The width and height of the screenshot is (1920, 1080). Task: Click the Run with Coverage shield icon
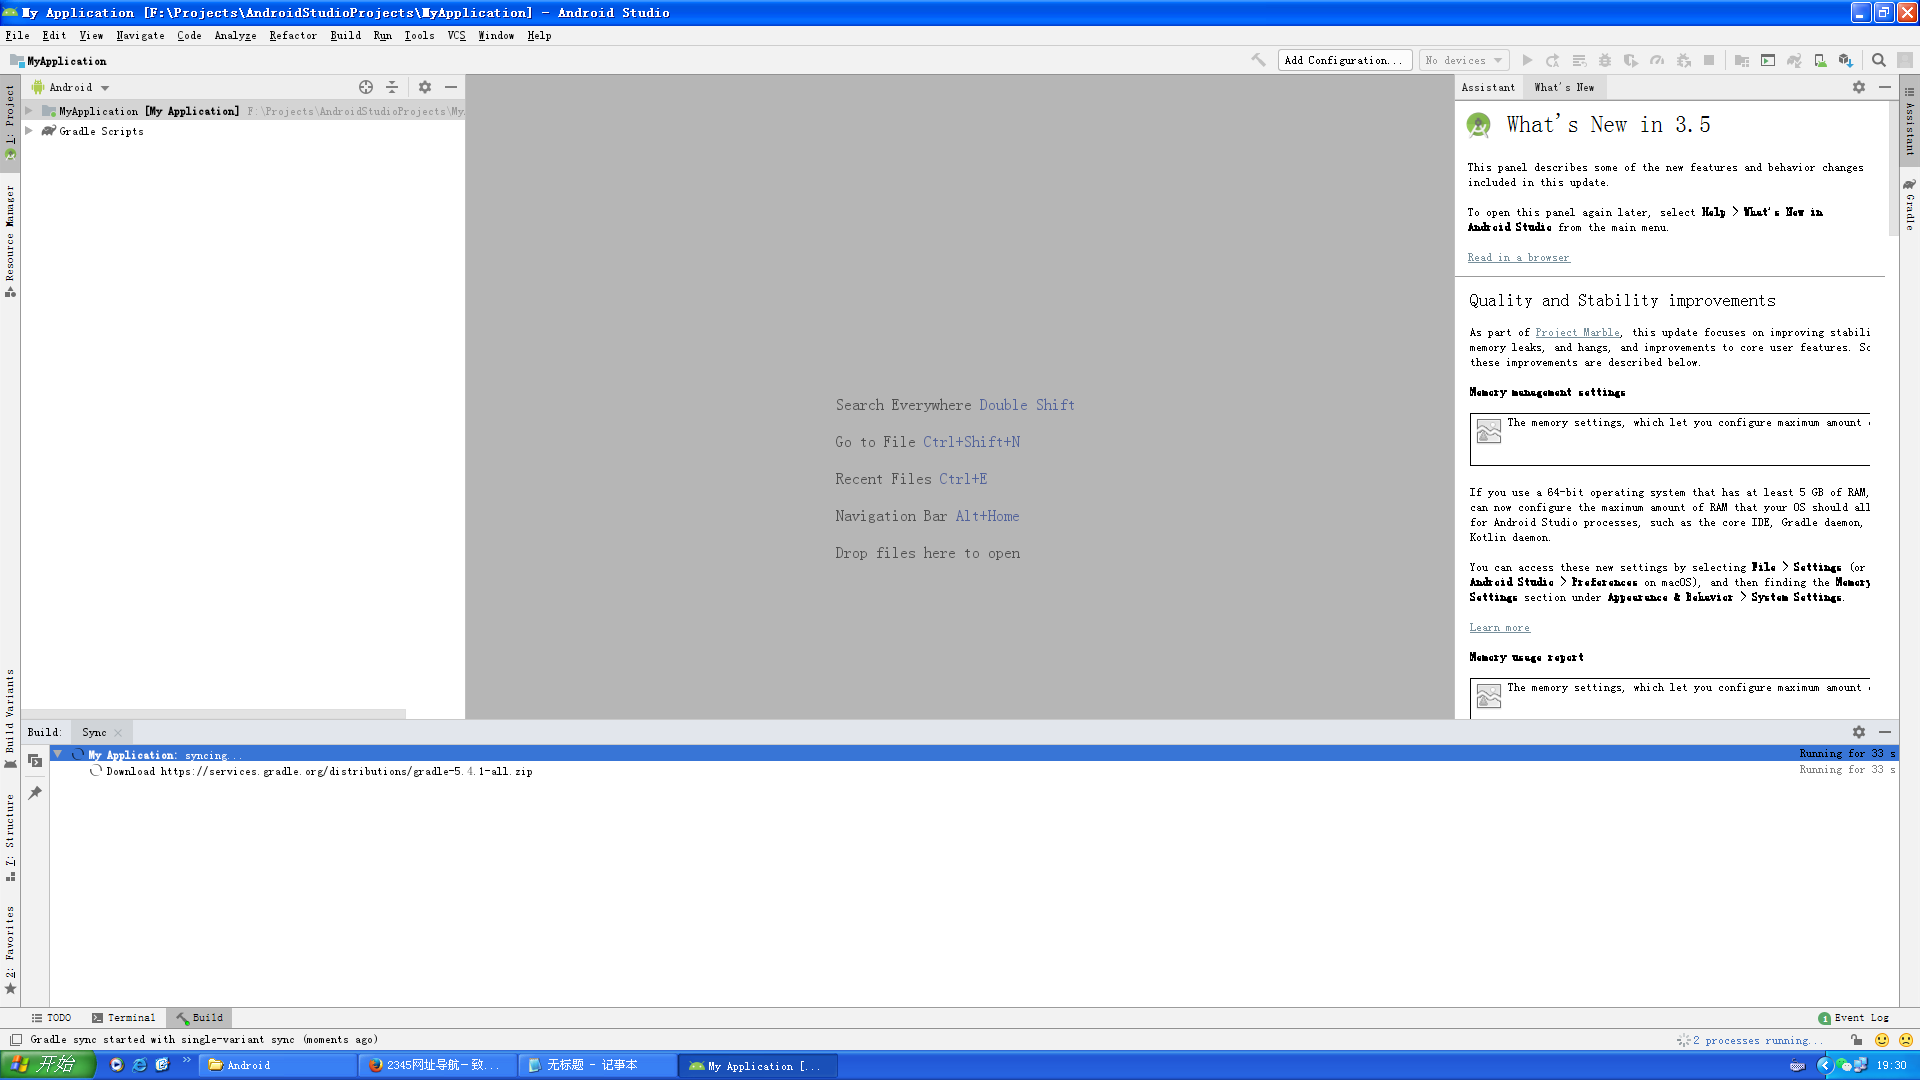click(1631, 60)
